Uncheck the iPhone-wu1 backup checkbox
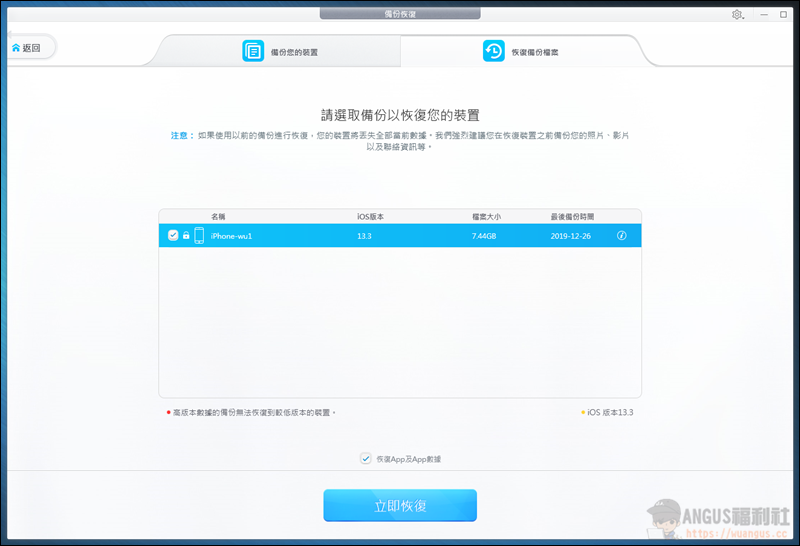Viewport: 800px width, 546px height. coord(173,235)
